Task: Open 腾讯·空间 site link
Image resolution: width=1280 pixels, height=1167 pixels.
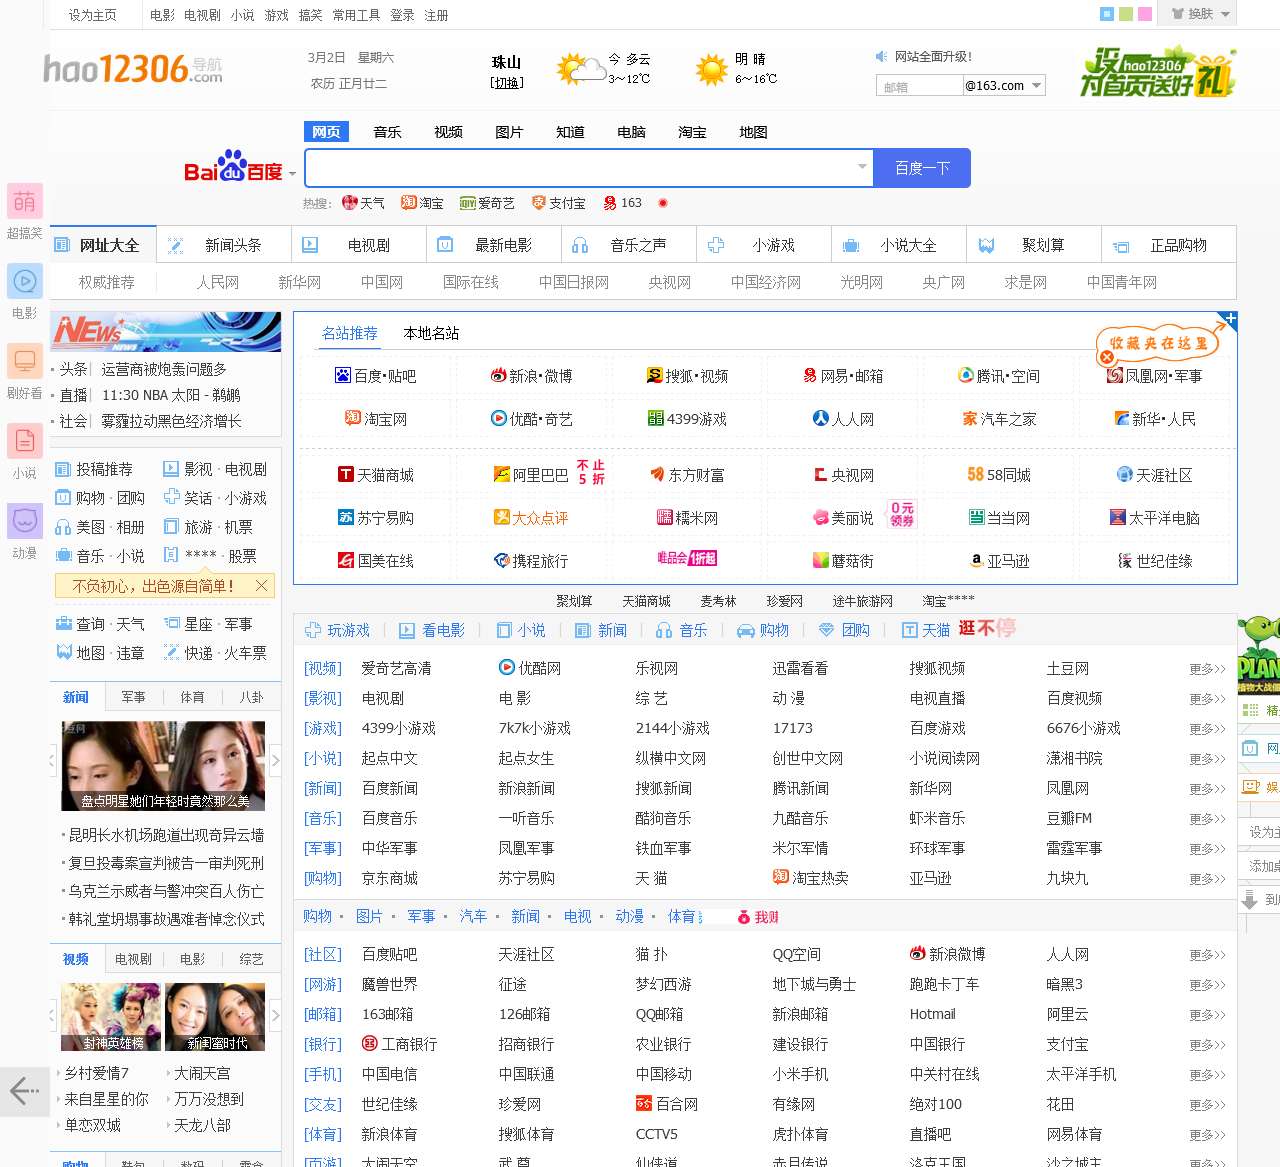Action: tap(999, 376)
